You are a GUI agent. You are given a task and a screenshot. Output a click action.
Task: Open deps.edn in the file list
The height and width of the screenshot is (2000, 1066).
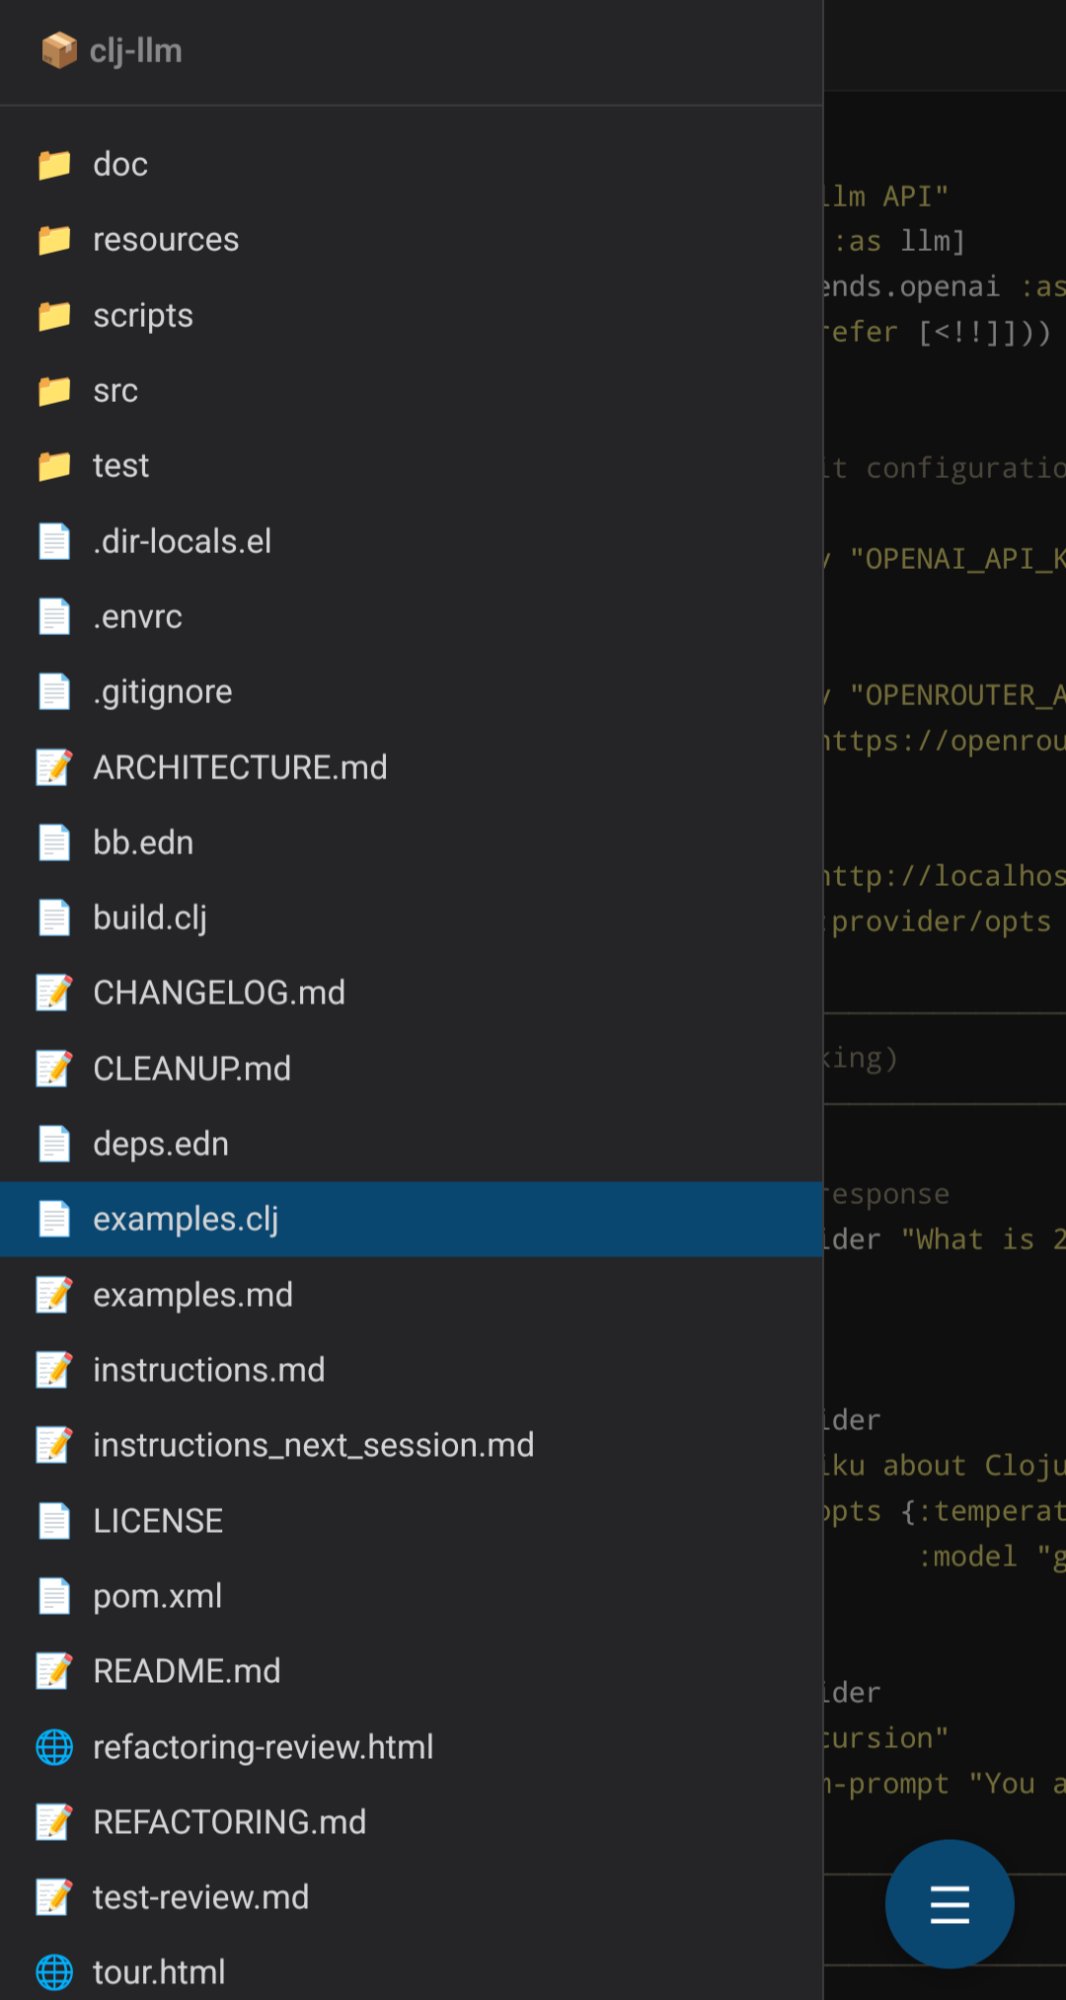point(161,1144)
